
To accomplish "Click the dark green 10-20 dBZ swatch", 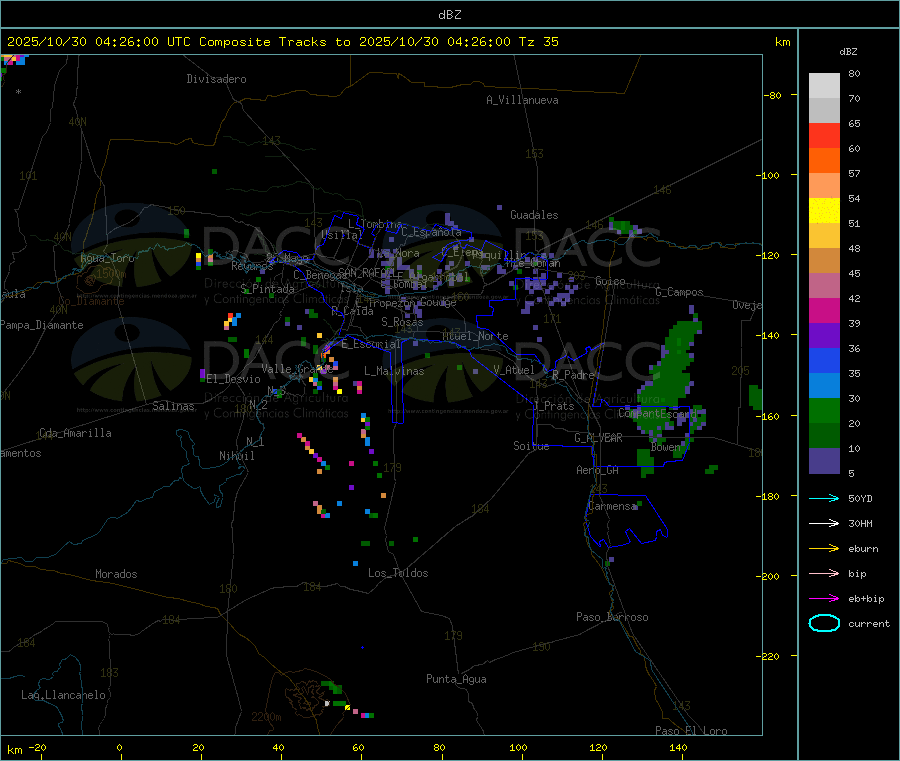I will pyautogui.click(x=824, y=436).
